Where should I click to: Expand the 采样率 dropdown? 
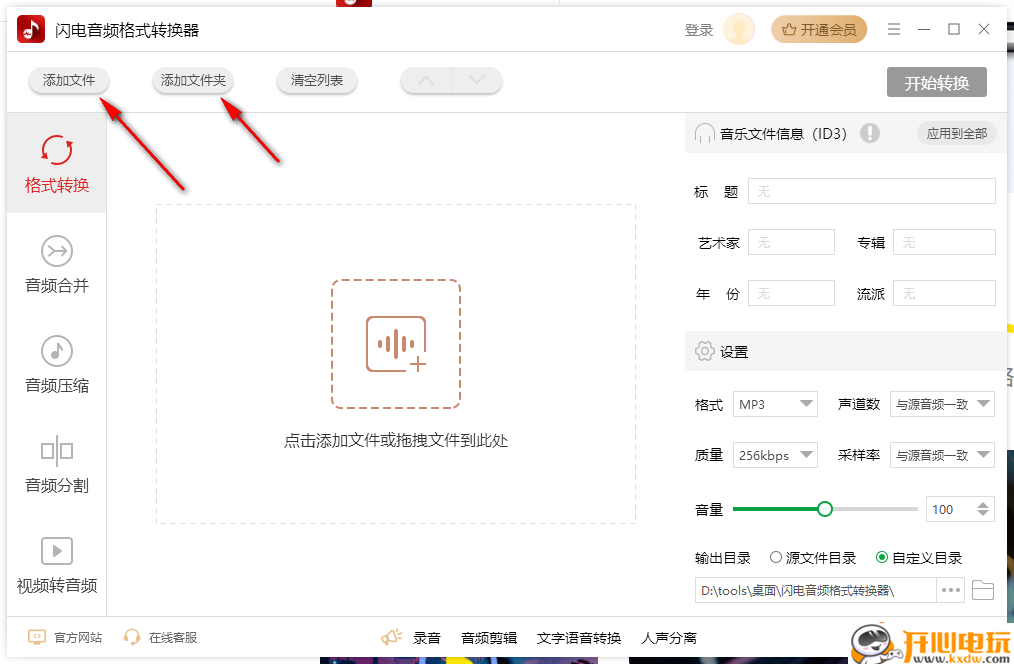tap(942, 455)
